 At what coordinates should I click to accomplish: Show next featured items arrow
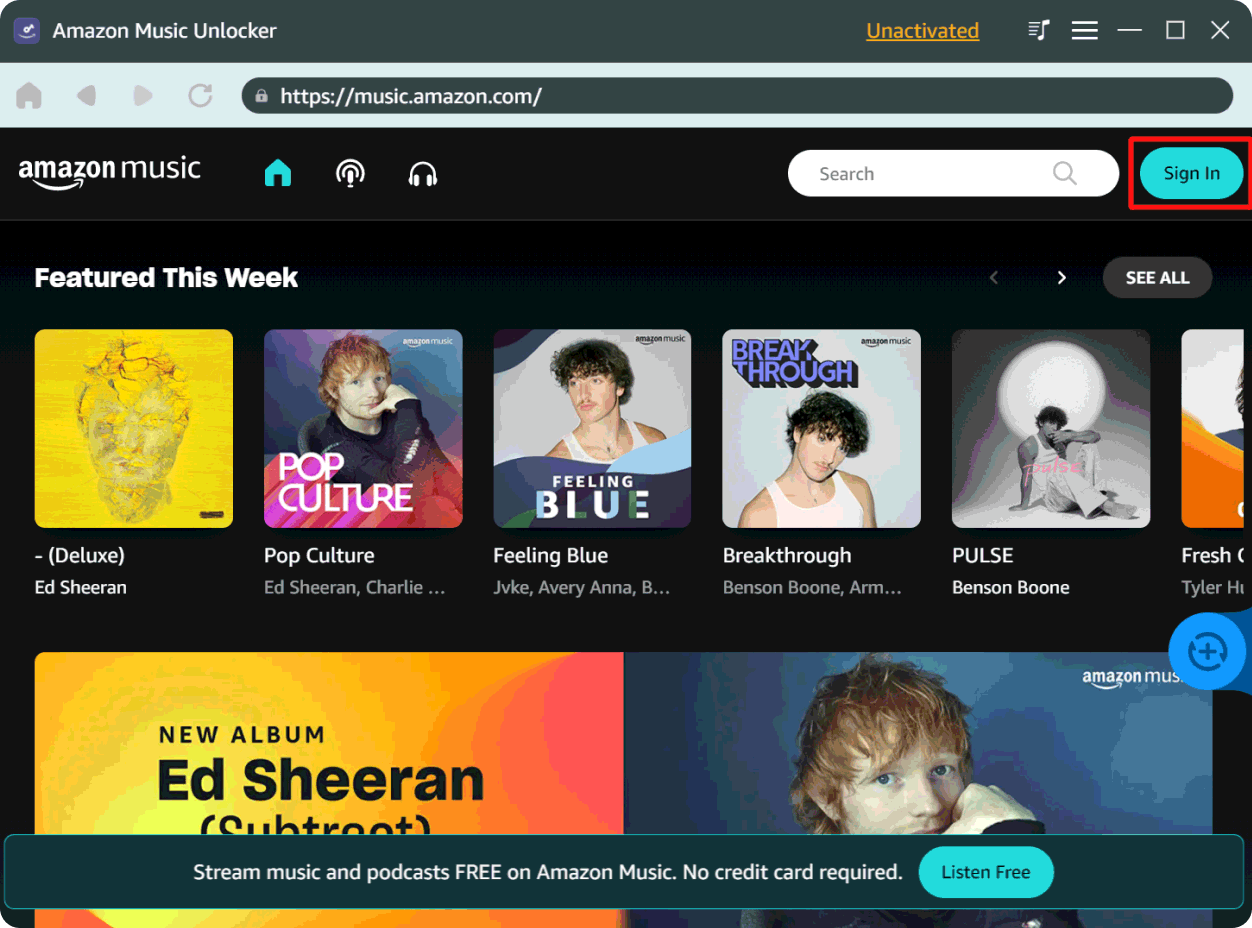click(1062, 278)
